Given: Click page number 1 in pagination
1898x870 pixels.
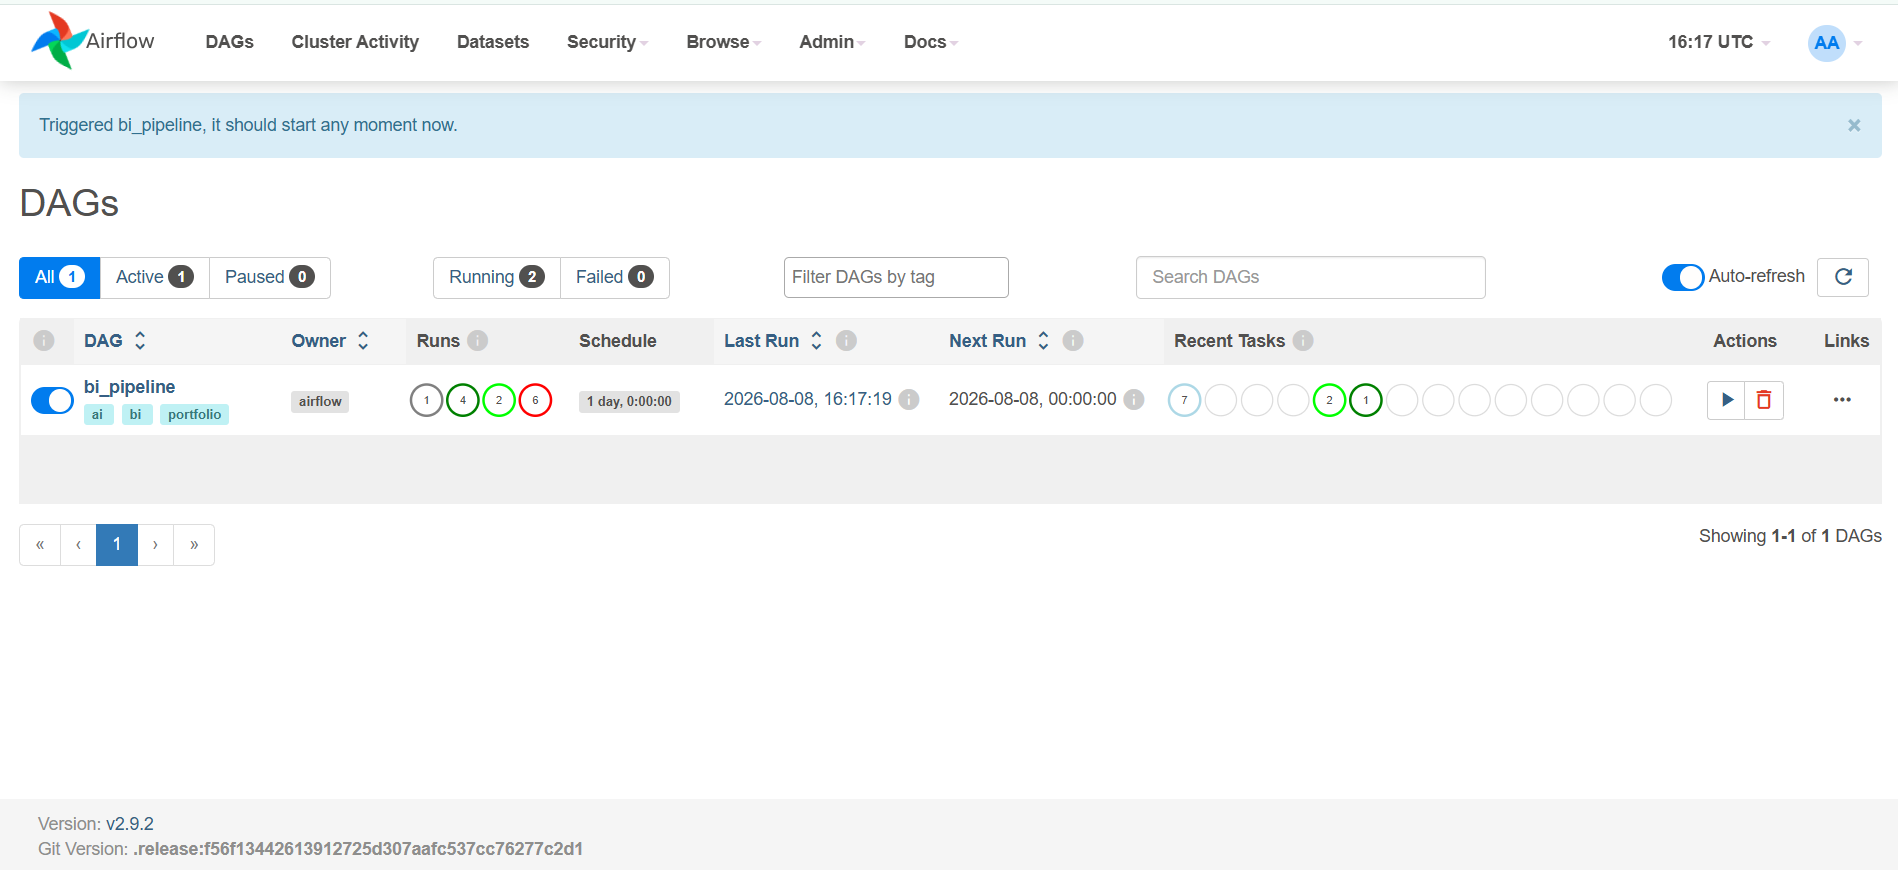Looking at the screenshot, I should (x=117, y=545).
